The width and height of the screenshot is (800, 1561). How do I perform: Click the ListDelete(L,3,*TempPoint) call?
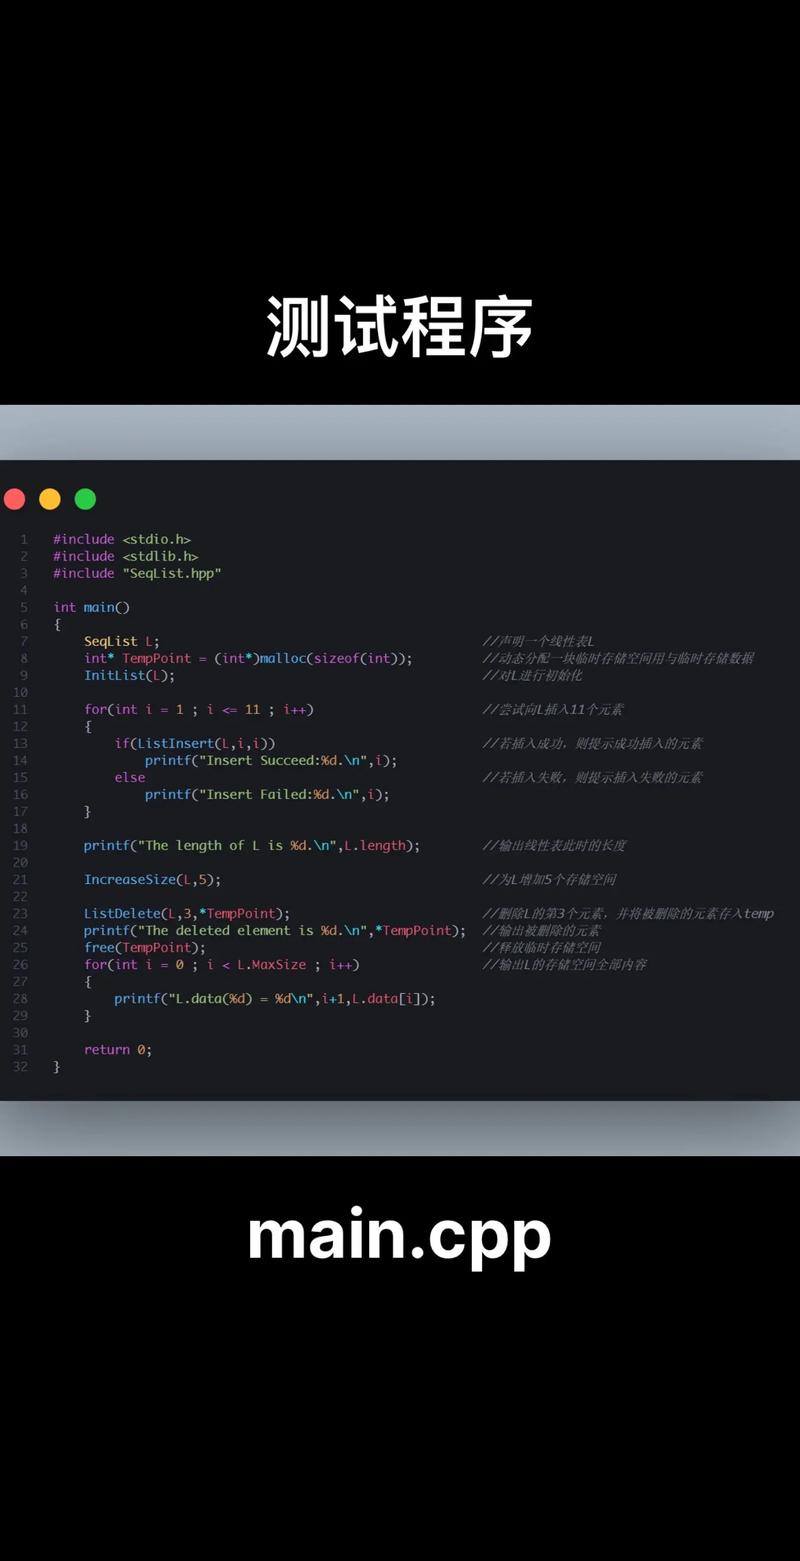[186, 913]
